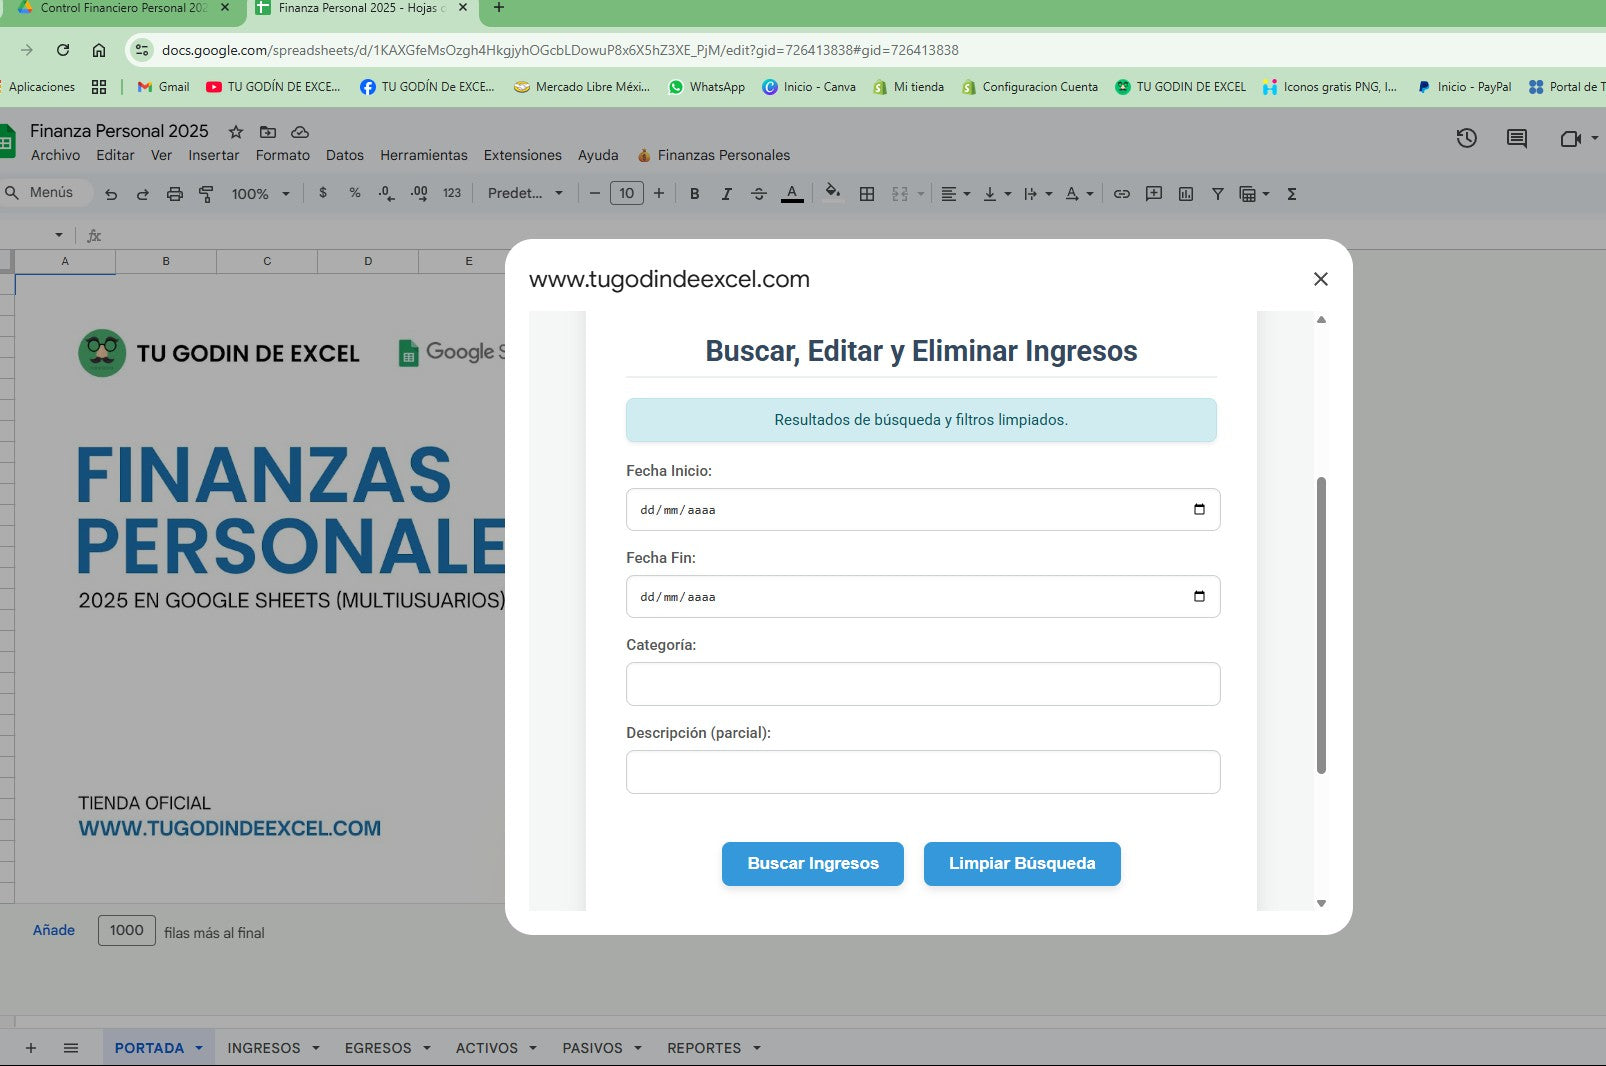Click the Descripción (parcial) field

(923, 772)
